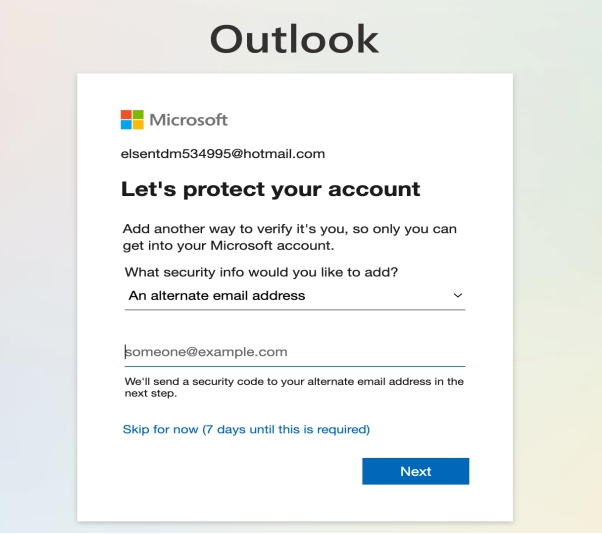
Task: Click the "Let's protect your account" heading
Action: click(x=270, y=189)
